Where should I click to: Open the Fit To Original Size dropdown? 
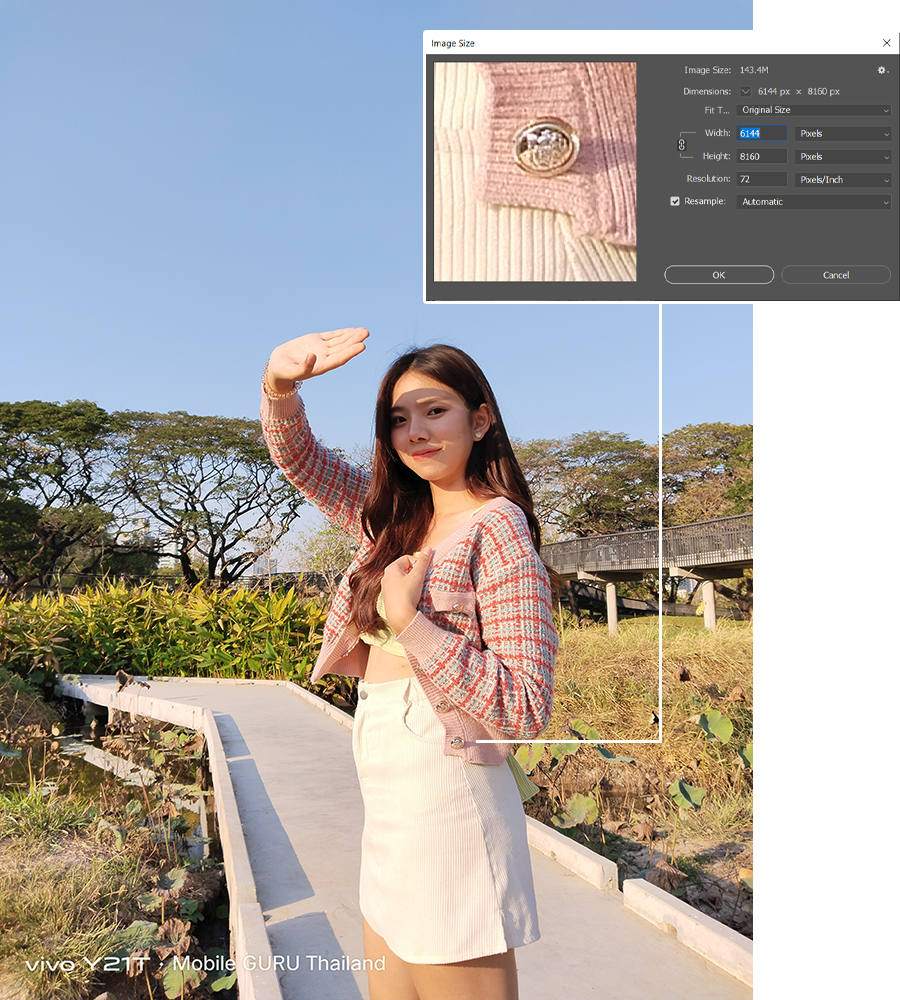(813, 110)
